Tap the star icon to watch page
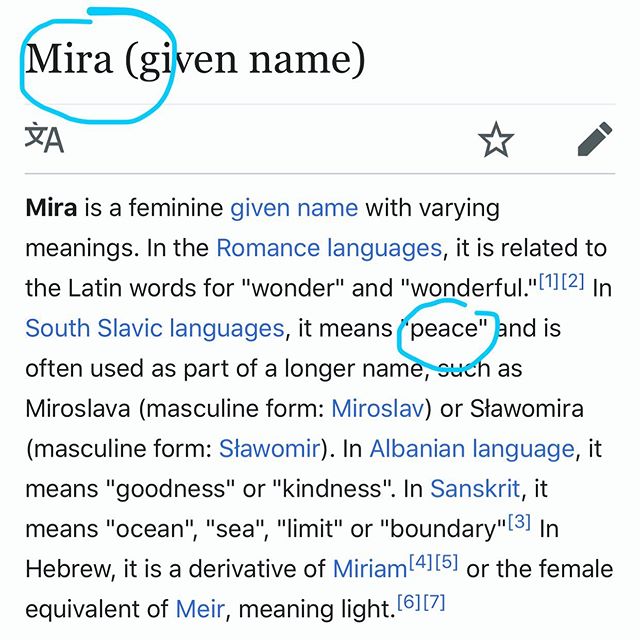This screenshot has width=640, height=640. point(496,140)
